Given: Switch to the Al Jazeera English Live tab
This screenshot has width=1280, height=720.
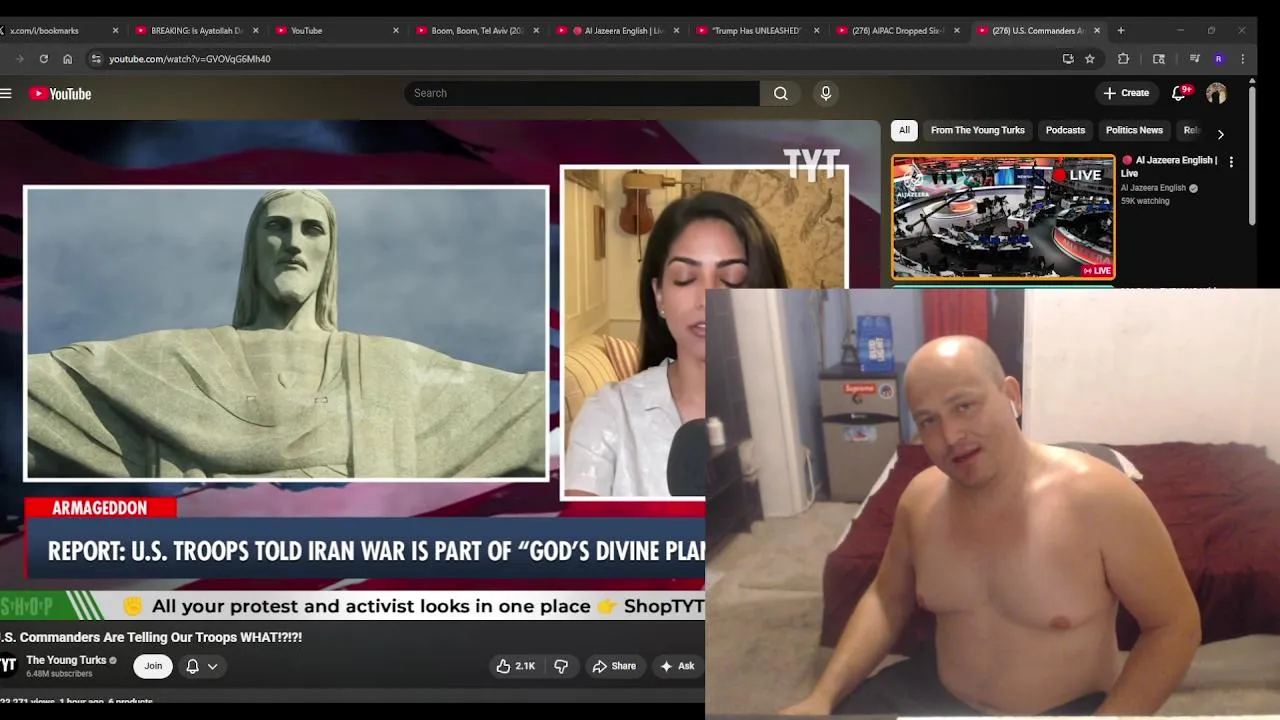Looking at the screenshot, I should pyautogui.click(x=618, y=31).
